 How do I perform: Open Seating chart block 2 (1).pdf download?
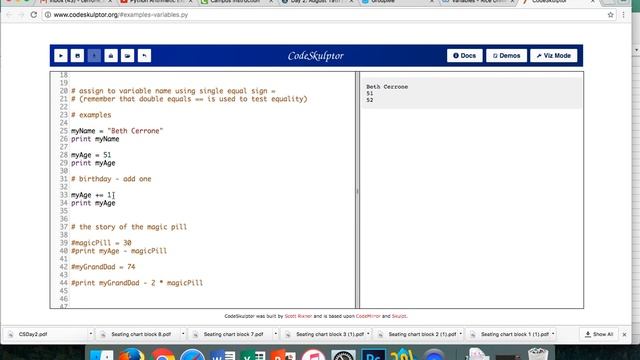tap(422, 334)
